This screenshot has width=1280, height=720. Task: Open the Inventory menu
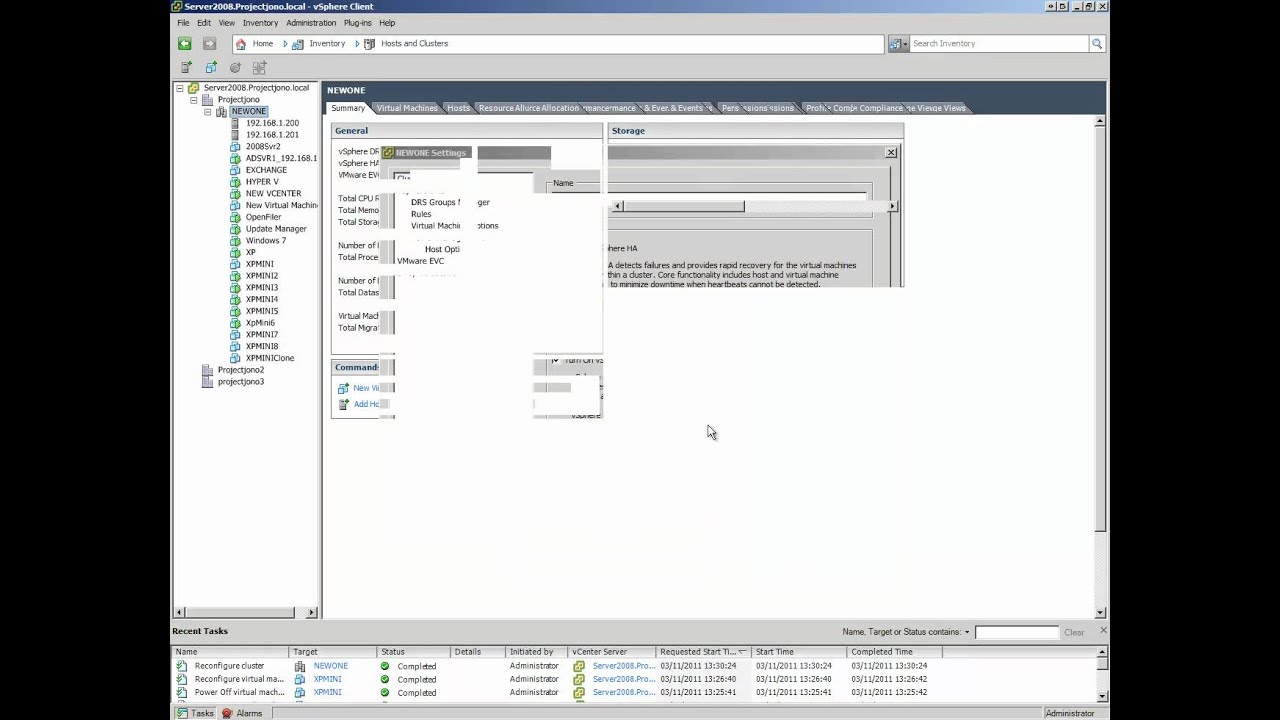(261, 23)
